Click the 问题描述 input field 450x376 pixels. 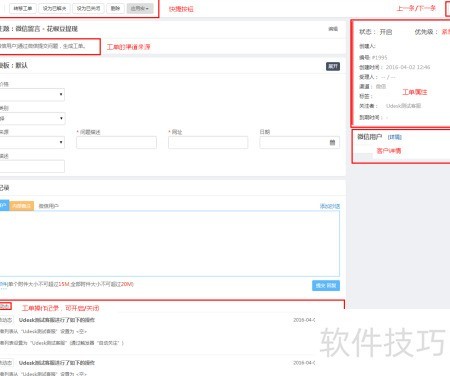point(116,142)
